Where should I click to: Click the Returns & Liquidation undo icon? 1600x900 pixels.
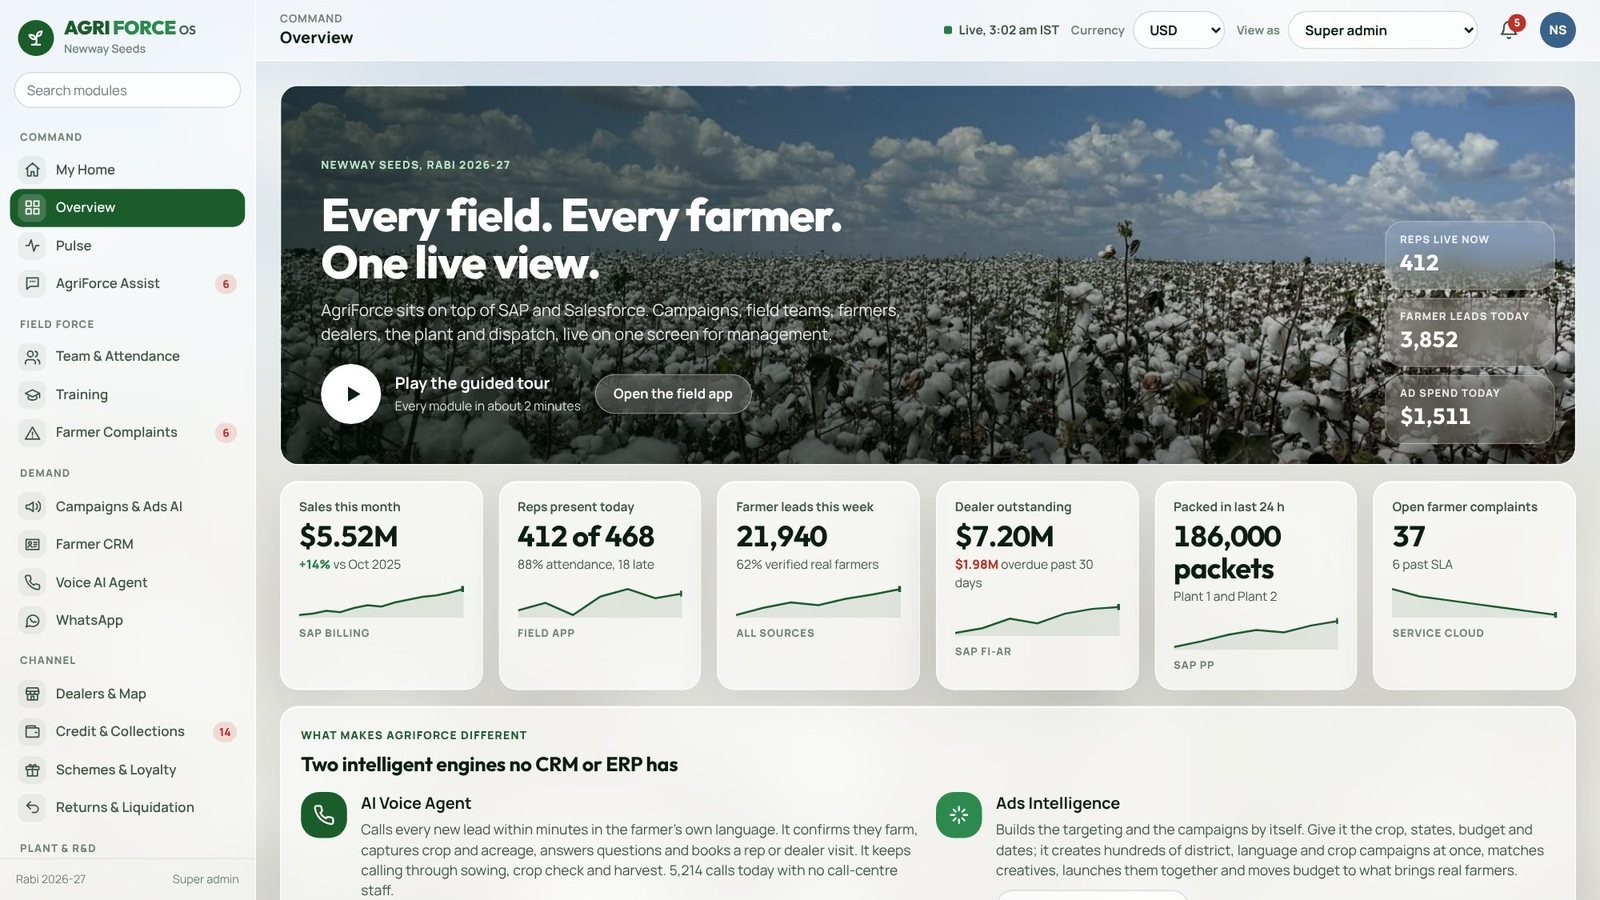click(x=33, y=808)
